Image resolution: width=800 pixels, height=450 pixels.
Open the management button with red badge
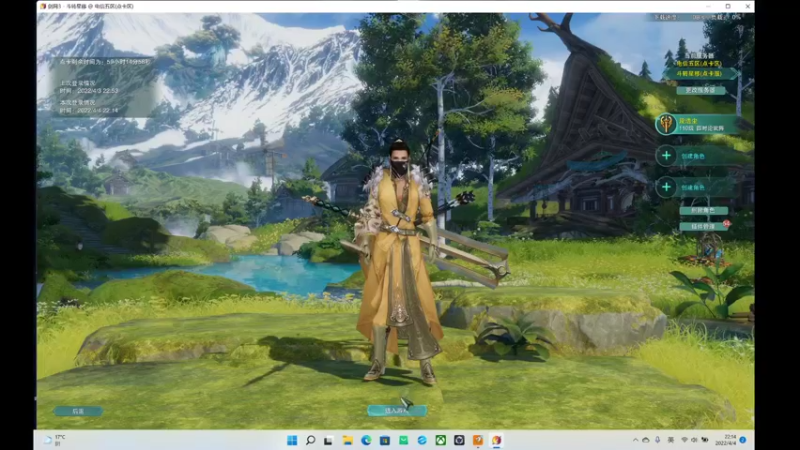(x=703, y=226)
